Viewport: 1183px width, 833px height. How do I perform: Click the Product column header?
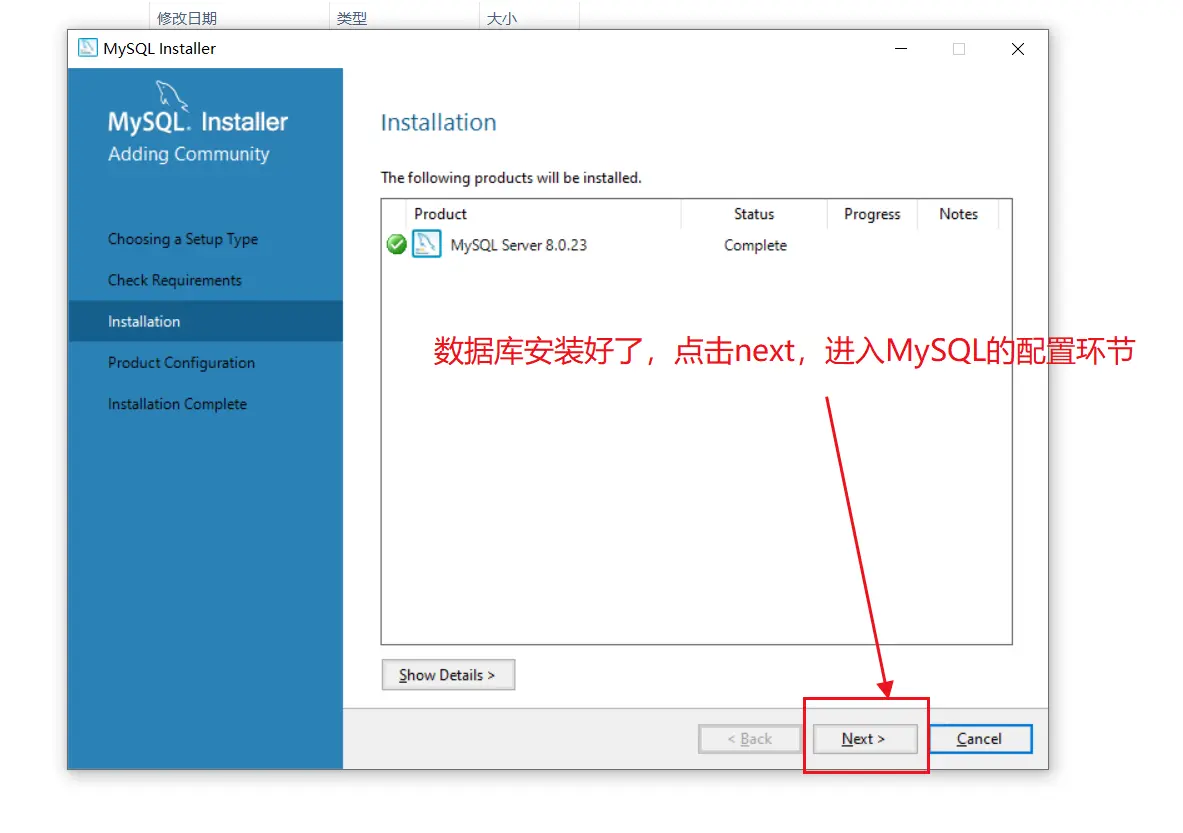(x=543, y=214)
